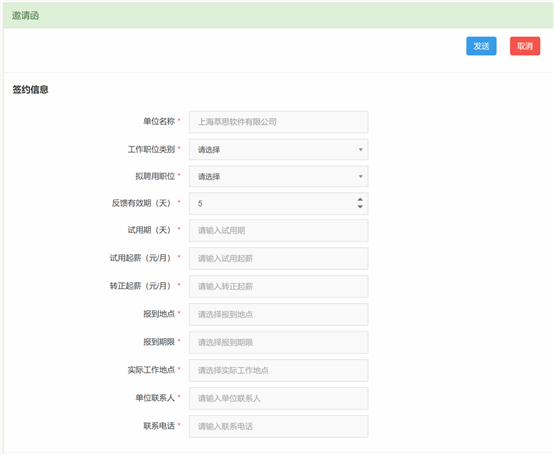Image resolution: width=554 pixels, height=455 pixels.
Task: Click the 单位名称 input field
Action: [x=278, y=122]
